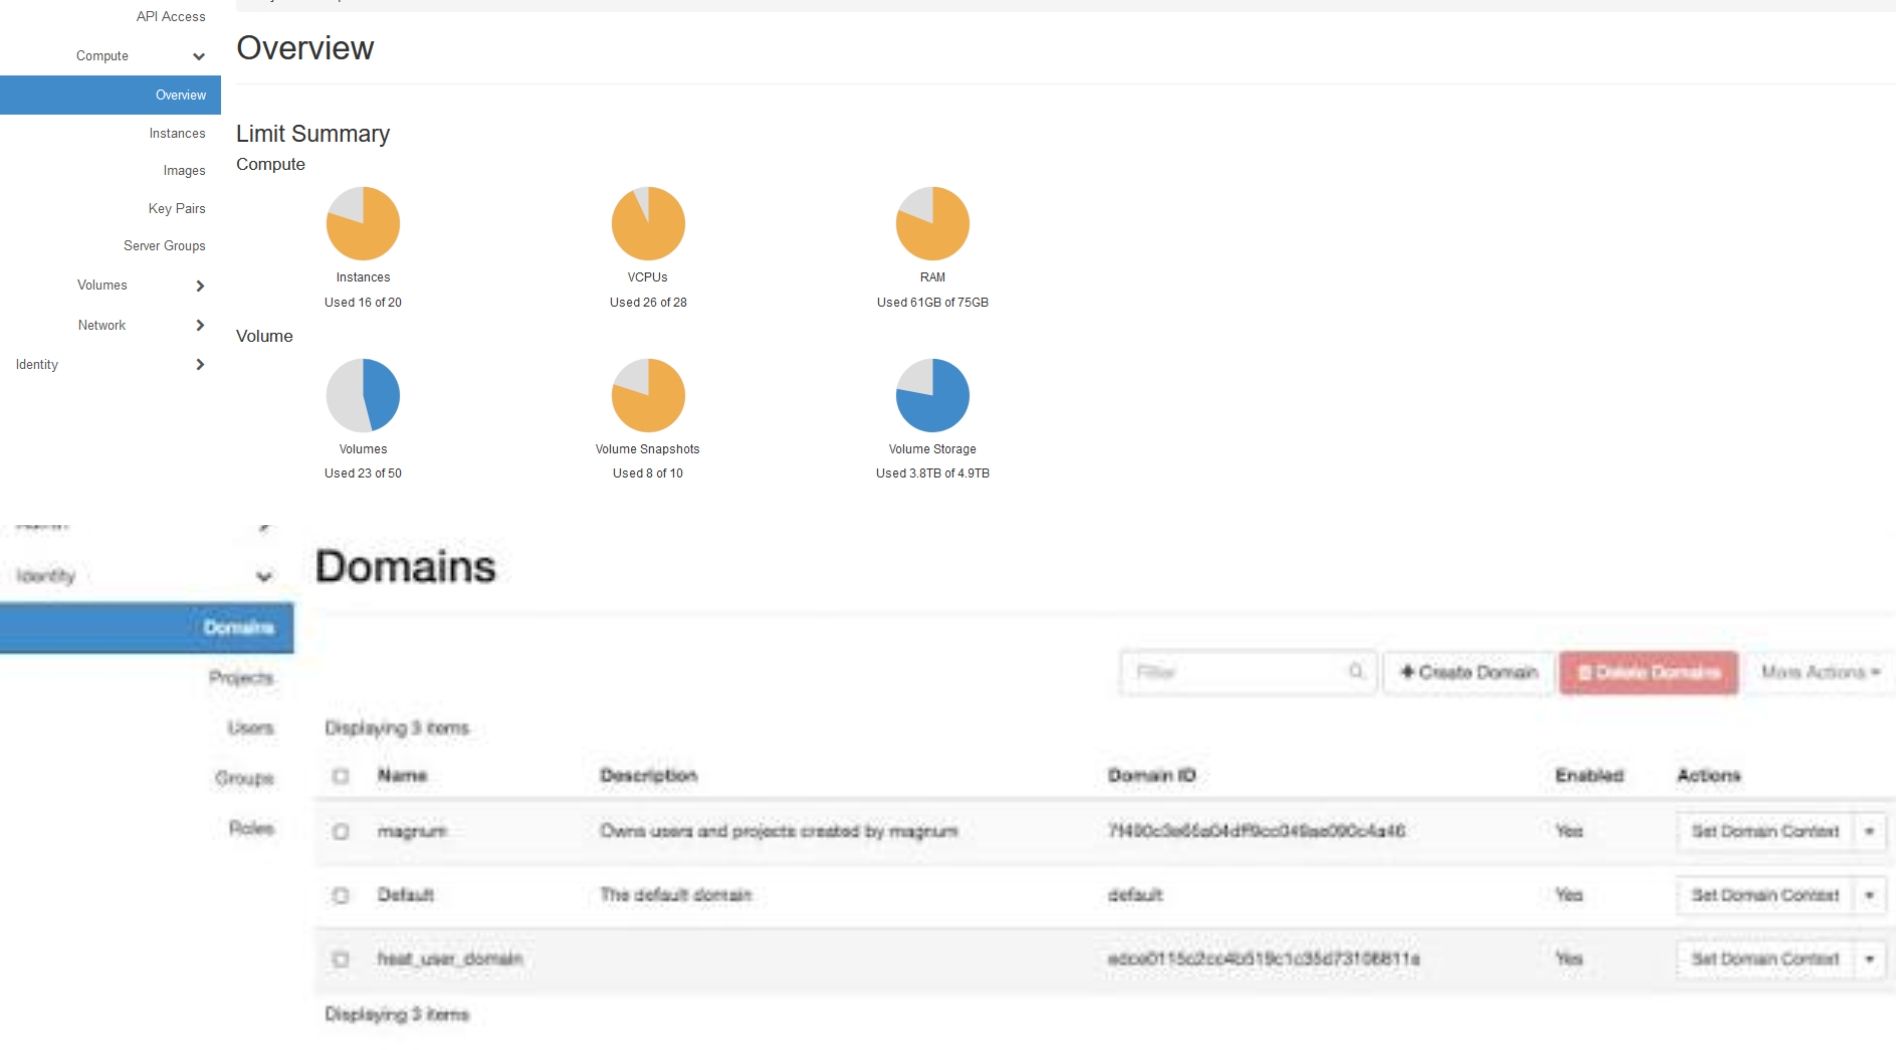Viewport: 1896px width, 1050px height.
Task: Expand the Network sidebar section
Action: 200,325
